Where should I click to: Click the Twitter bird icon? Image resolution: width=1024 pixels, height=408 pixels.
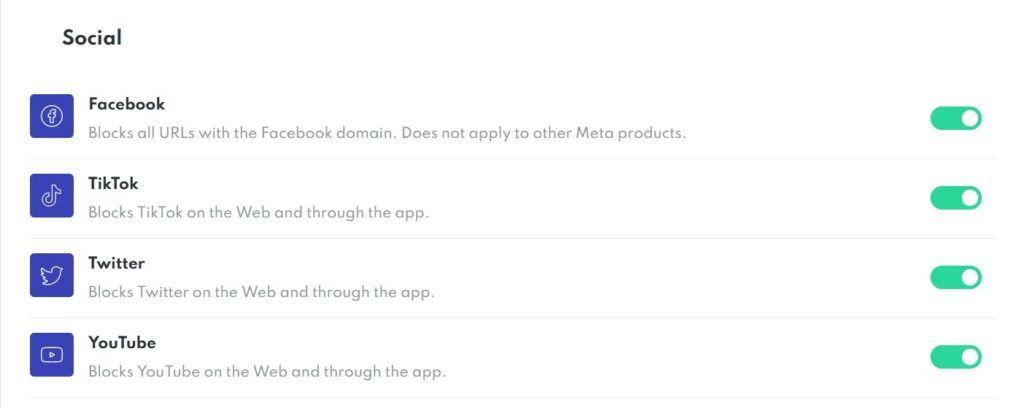[x=52, y=275]
